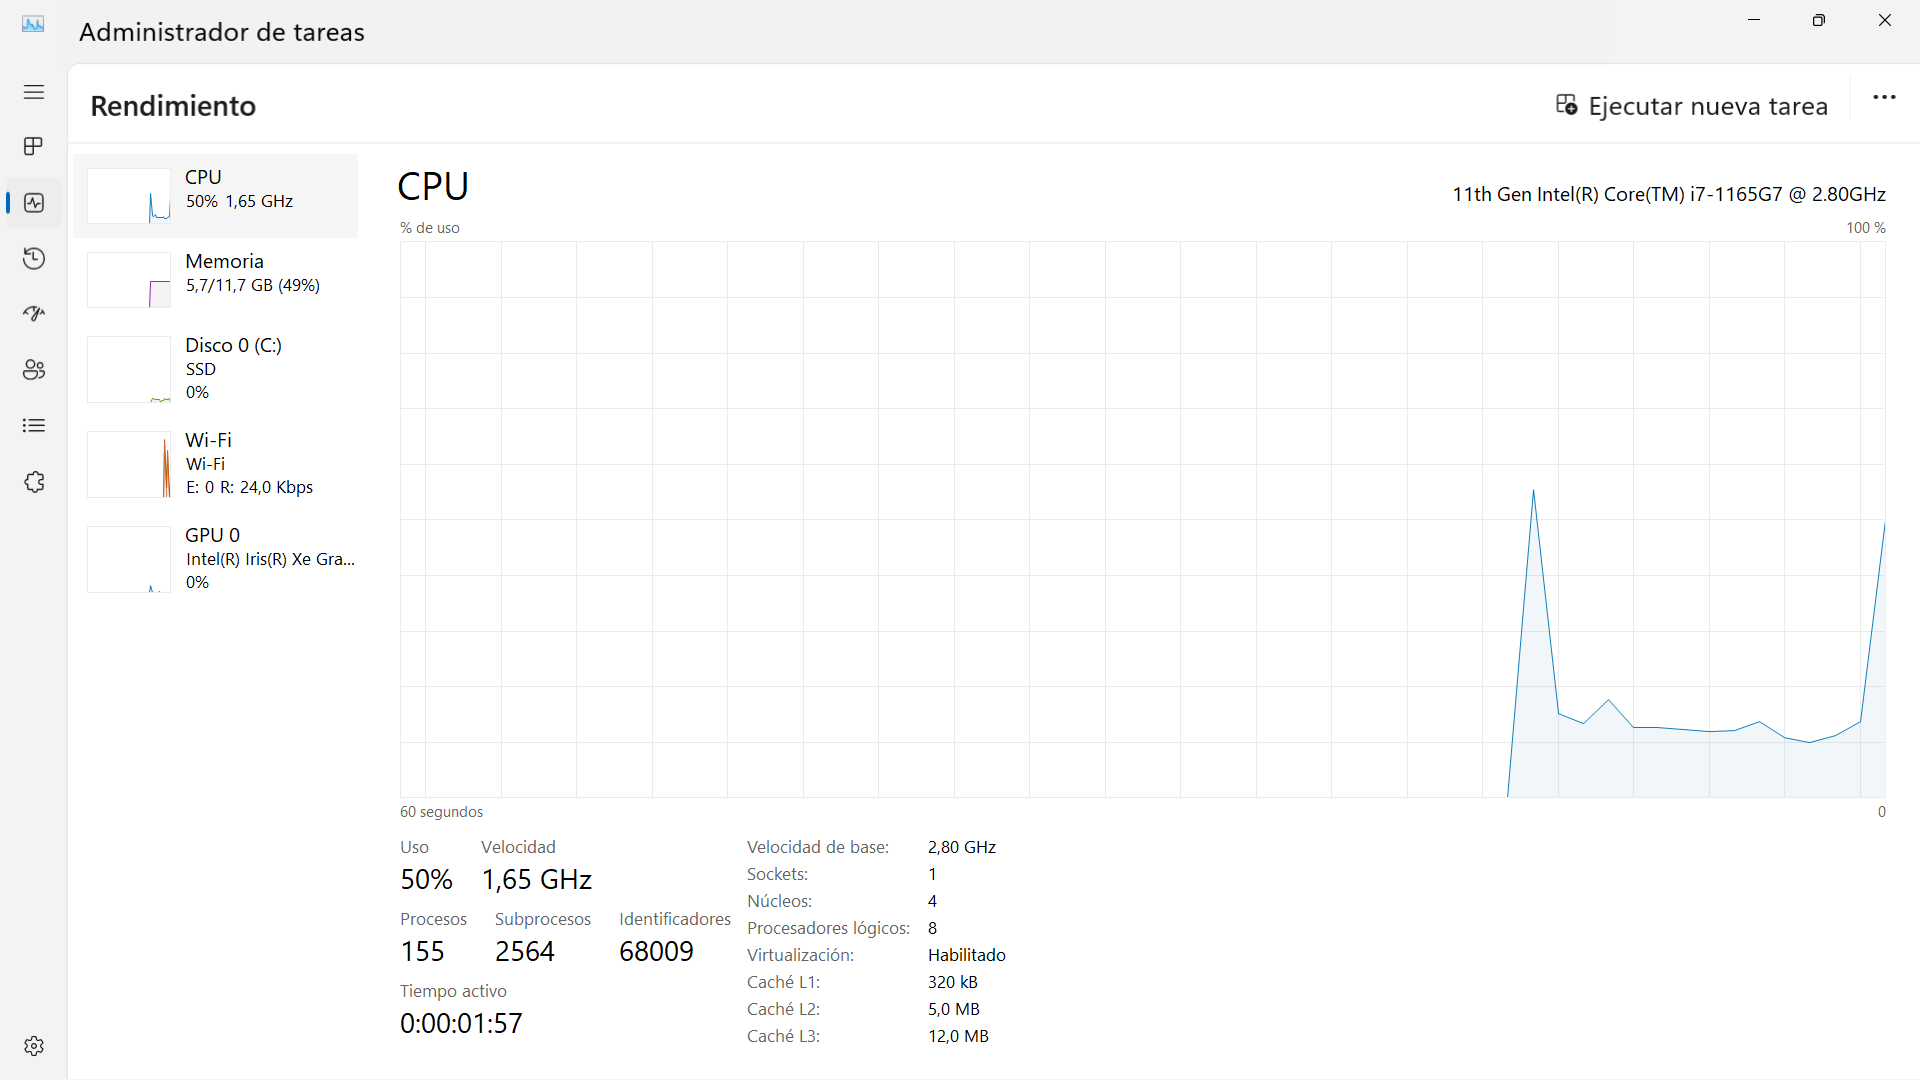Screen dimensions: 1920x1080
Task: Click the Uso value 50%
Action: pyautogui.click(x=426, y=880)
